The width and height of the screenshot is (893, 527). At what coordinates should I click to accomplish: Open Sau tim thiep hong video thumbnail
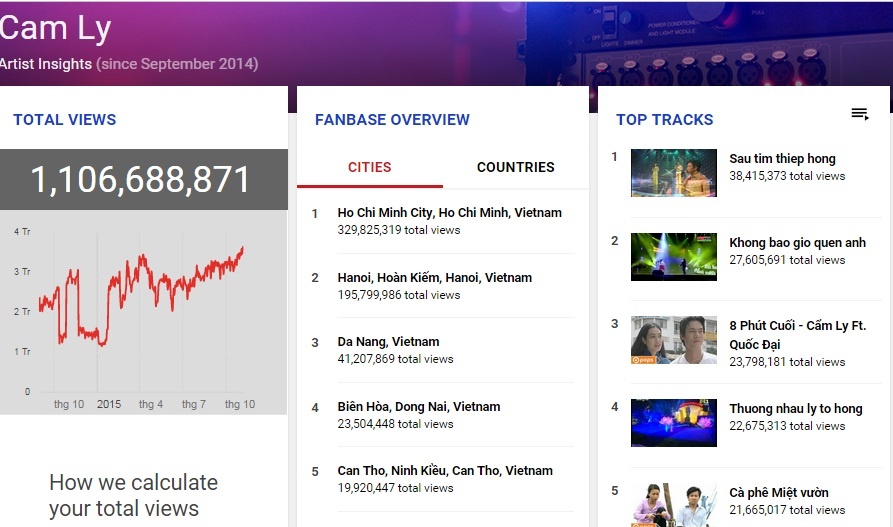(x=673, y=173)
